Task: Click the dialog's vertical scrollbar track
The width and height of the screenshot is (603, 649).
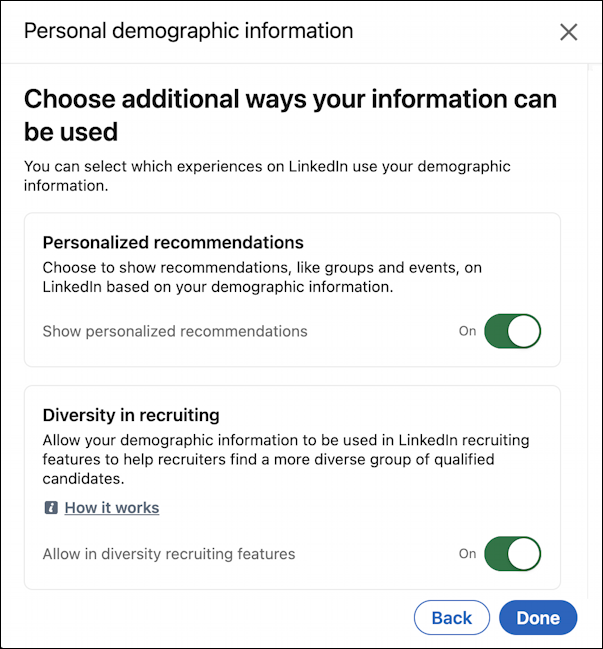Action: (591, 331)
